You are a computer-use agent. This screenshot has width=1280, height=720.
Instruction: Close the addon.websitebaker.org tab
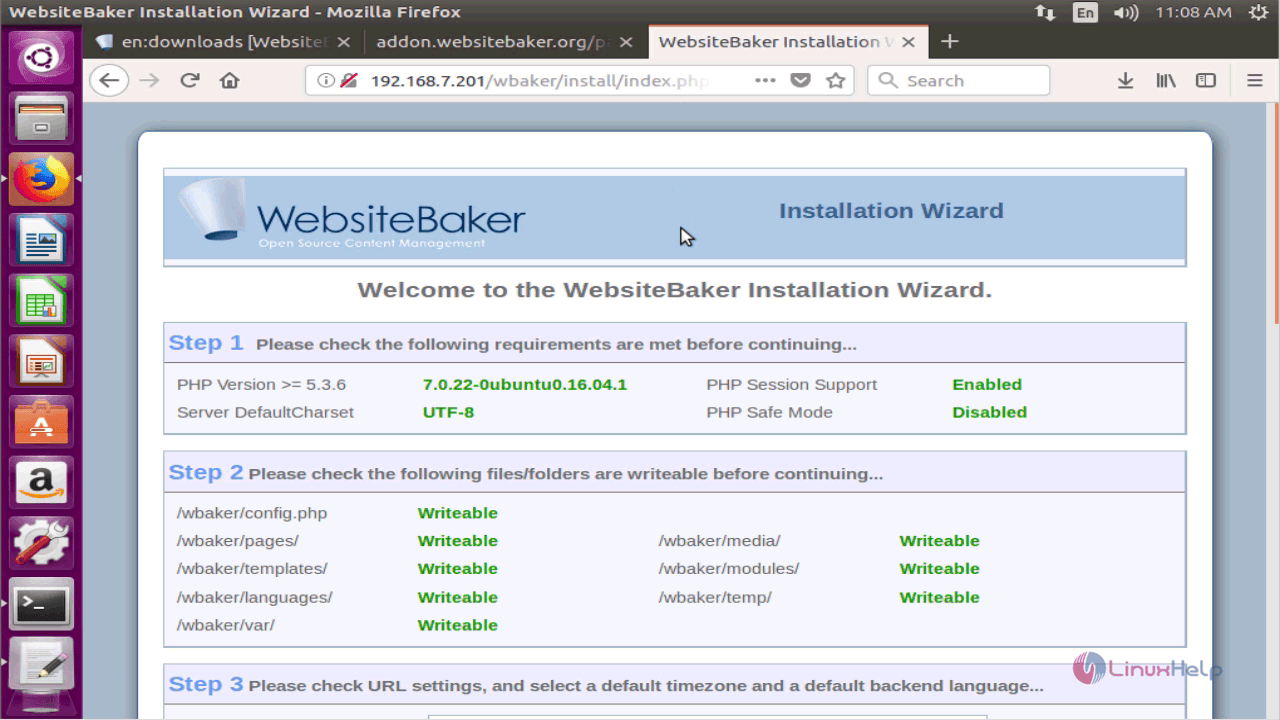tap(626, 42)
